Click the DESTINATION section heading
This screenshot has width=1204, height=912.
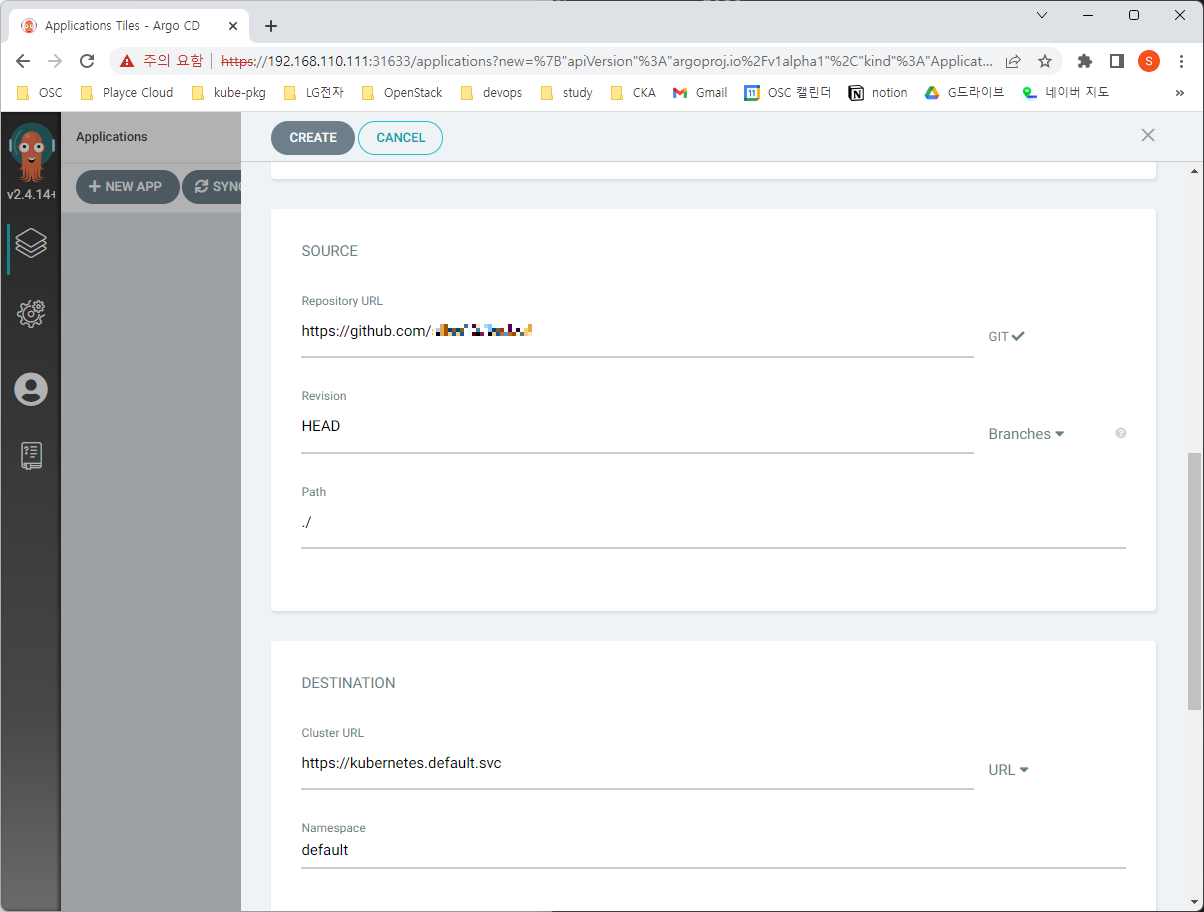(x=348, y=683)
